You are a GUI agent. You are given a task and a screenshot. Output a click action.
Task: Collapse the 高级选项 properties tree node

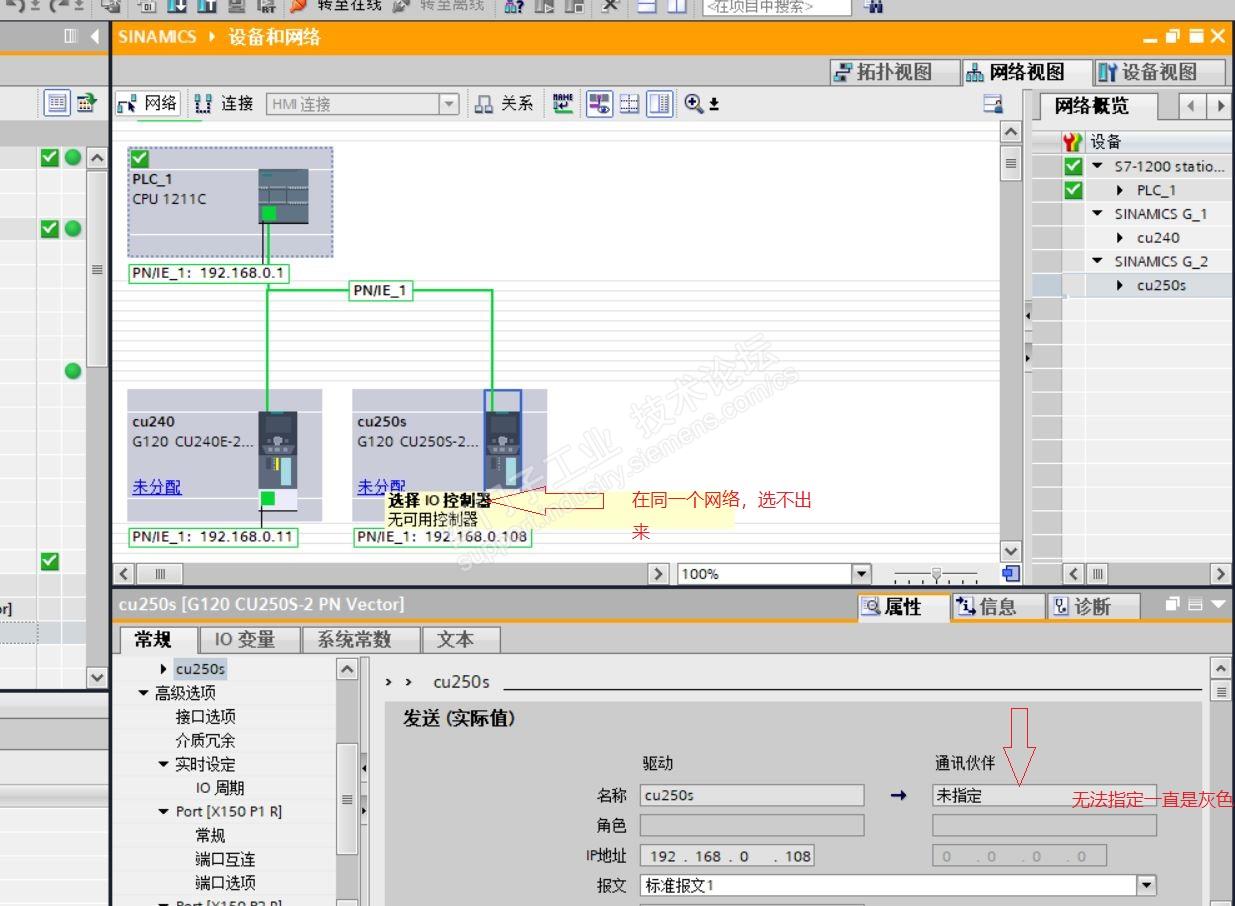click(144, 693)
